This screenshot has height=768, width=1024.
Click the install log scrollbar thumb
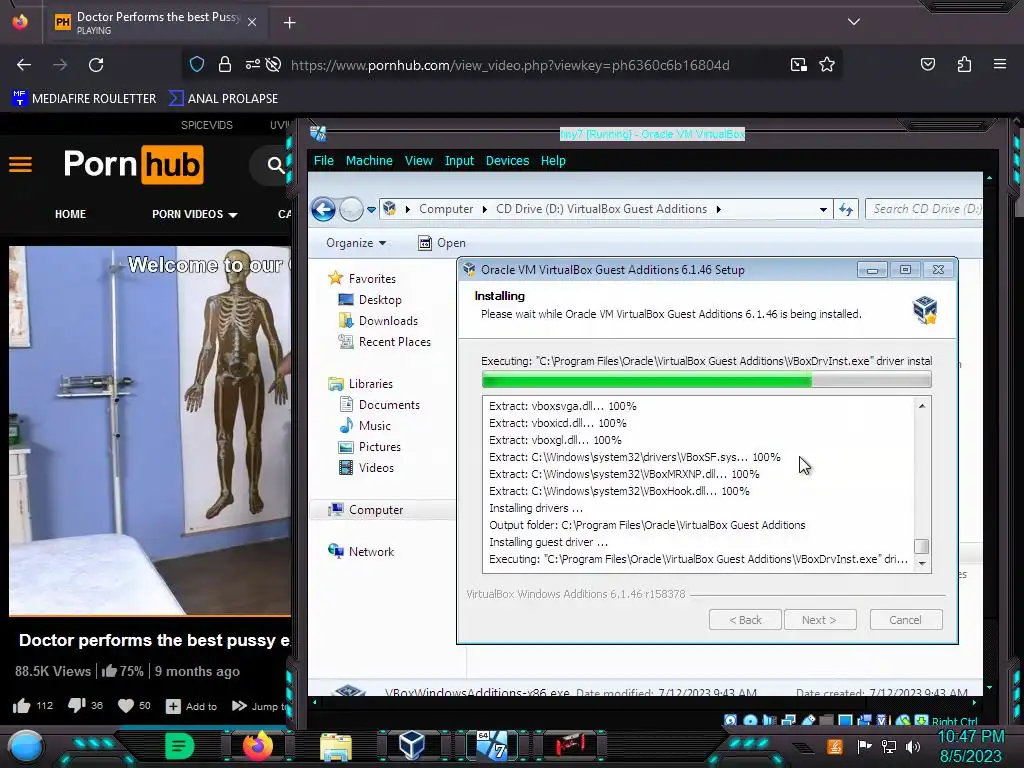pos(921,546)
